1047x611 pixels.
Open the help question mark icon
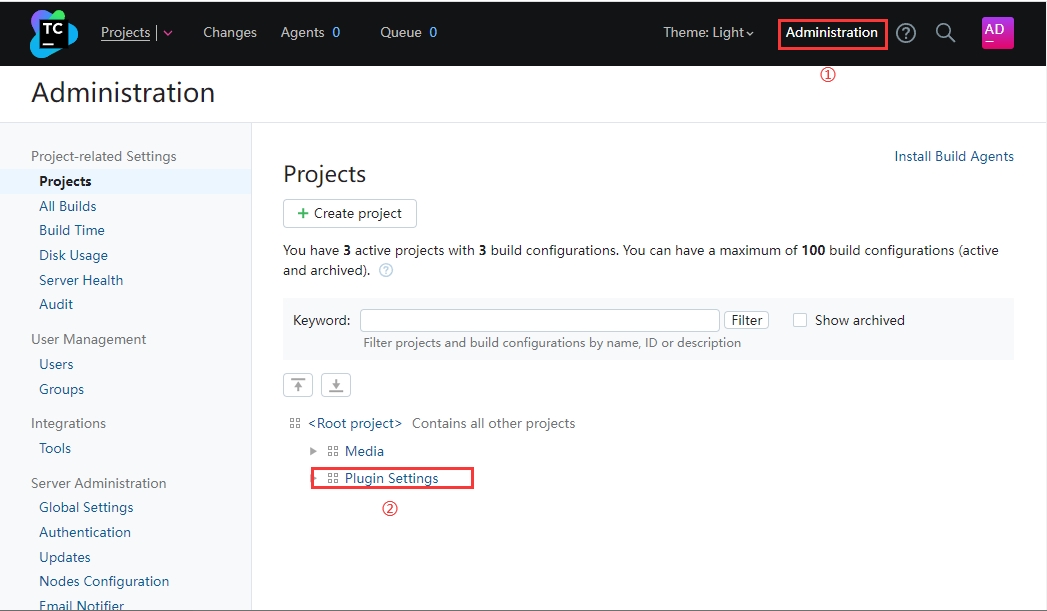[x=906, y=33]
